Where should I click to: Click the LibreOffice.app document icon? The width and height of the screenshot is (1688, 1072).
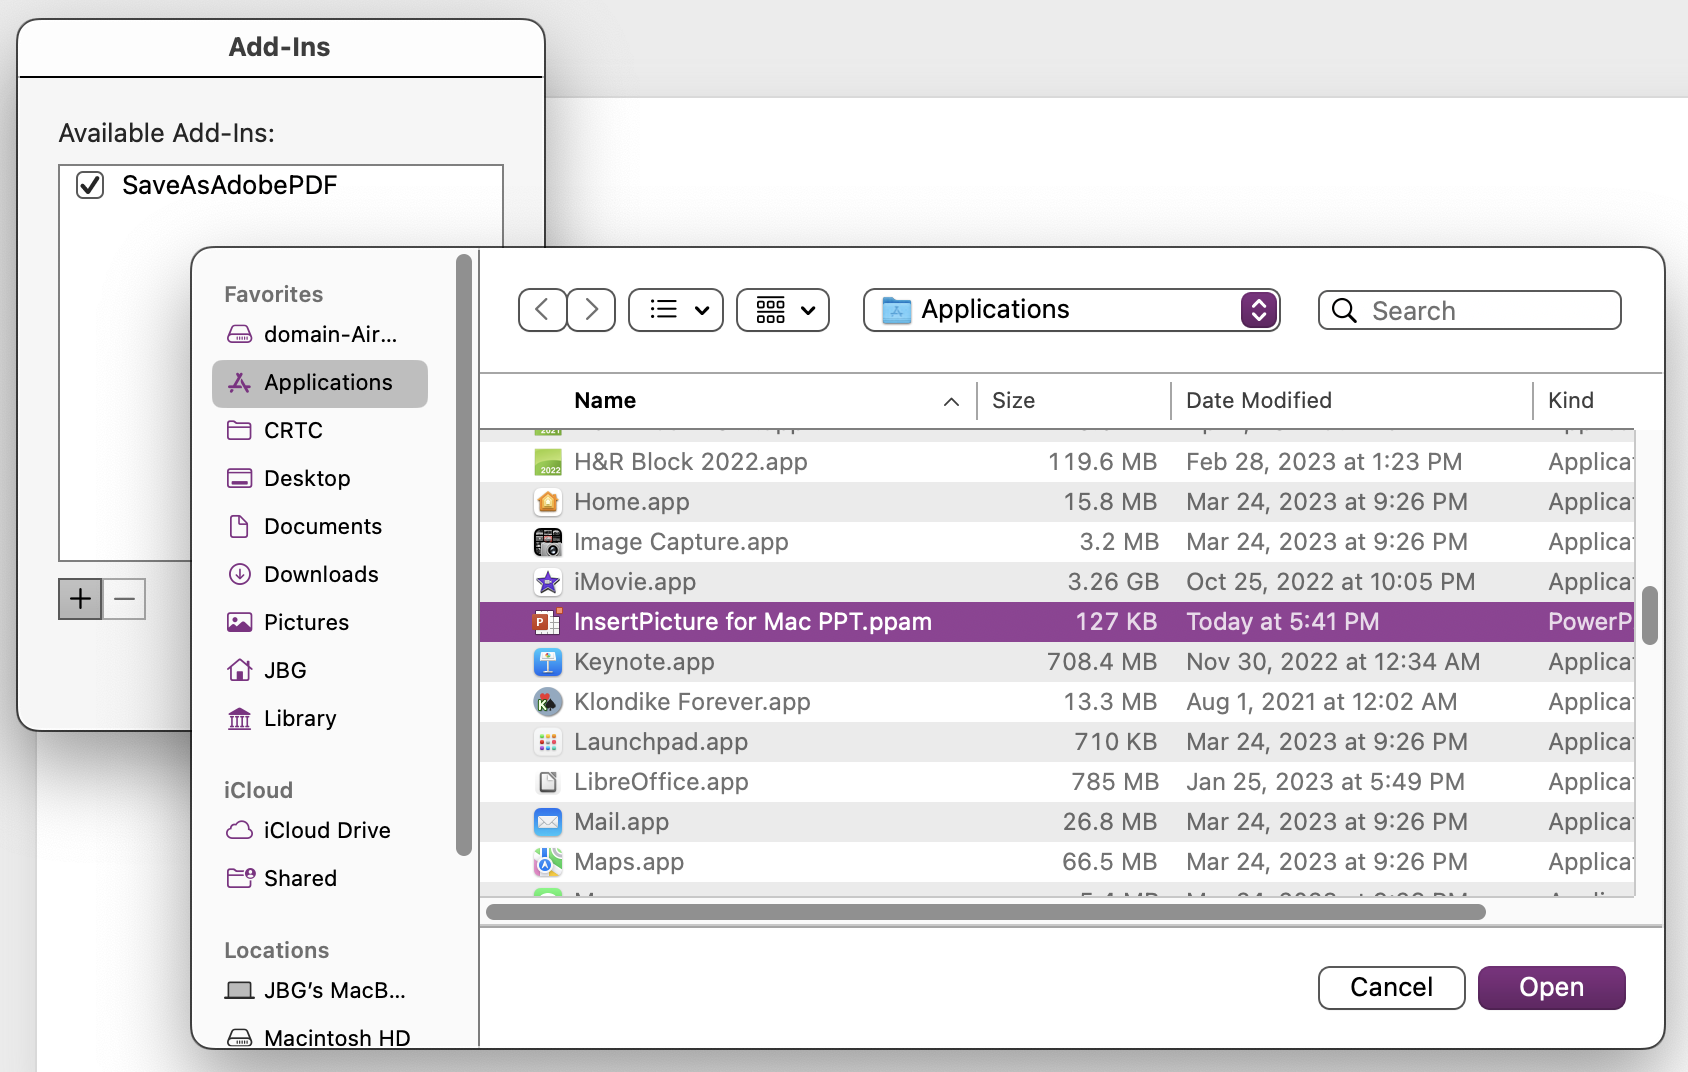click(x=548, y=782)
